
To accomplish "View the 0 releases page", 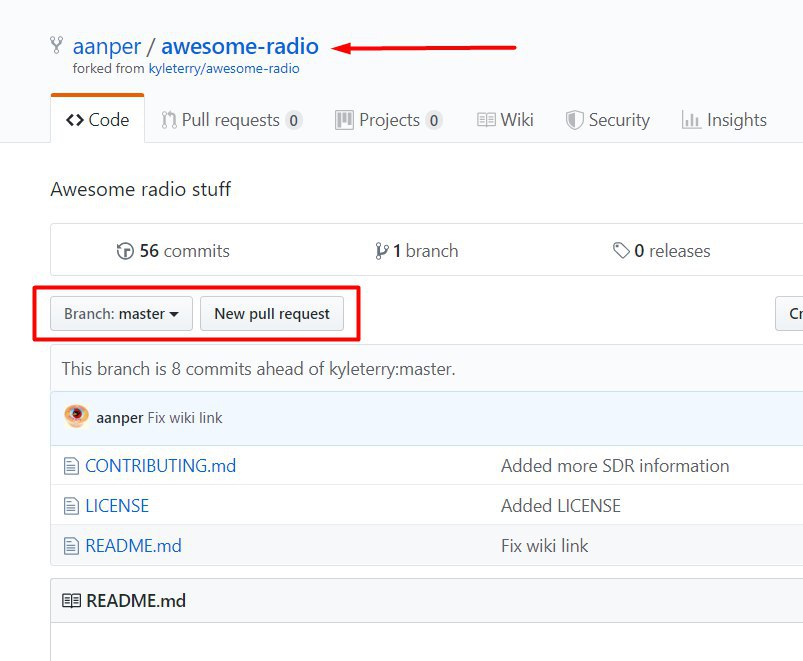I will 662,251.
